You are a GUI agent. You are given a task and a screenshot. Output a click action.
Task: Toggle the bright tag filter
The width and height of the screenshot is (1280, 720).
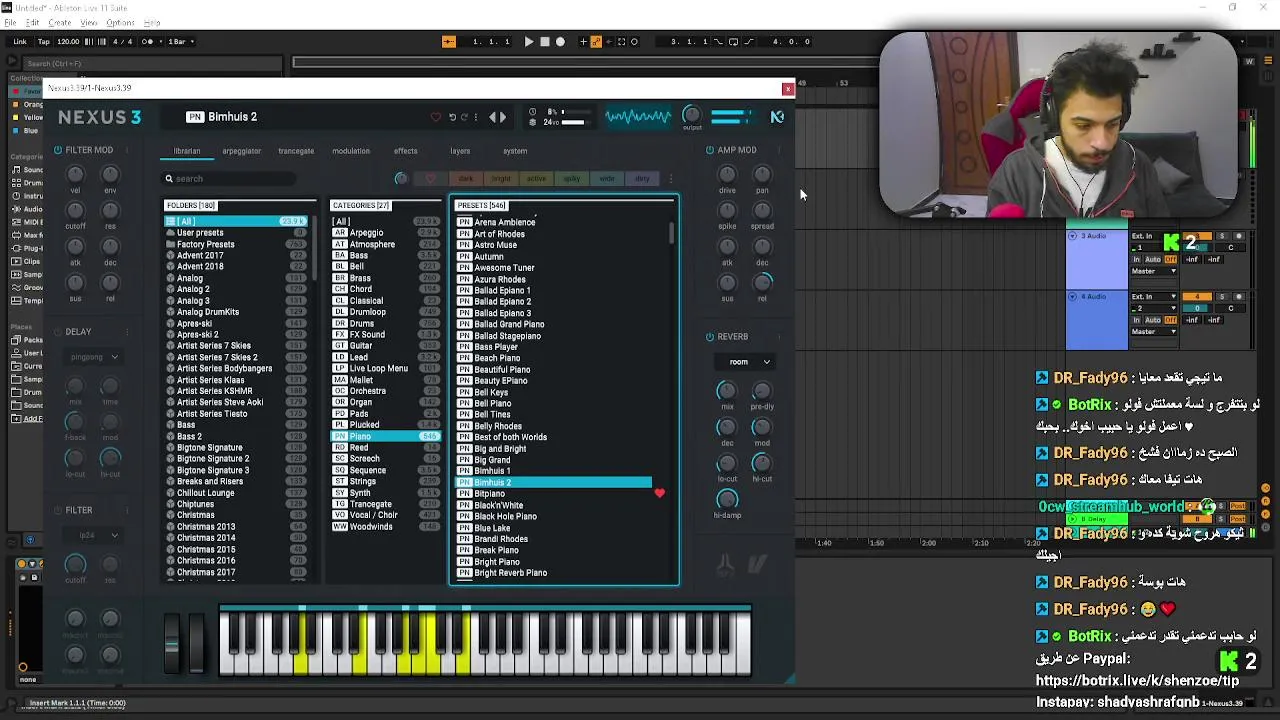pos(501,179)
